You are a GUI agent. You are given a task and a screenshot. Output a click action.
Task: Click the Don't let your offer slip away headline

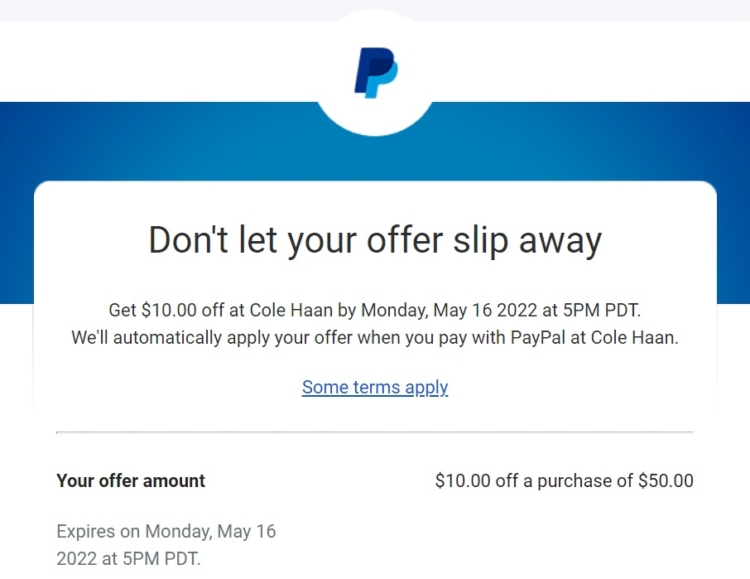[x=375, y=240]
